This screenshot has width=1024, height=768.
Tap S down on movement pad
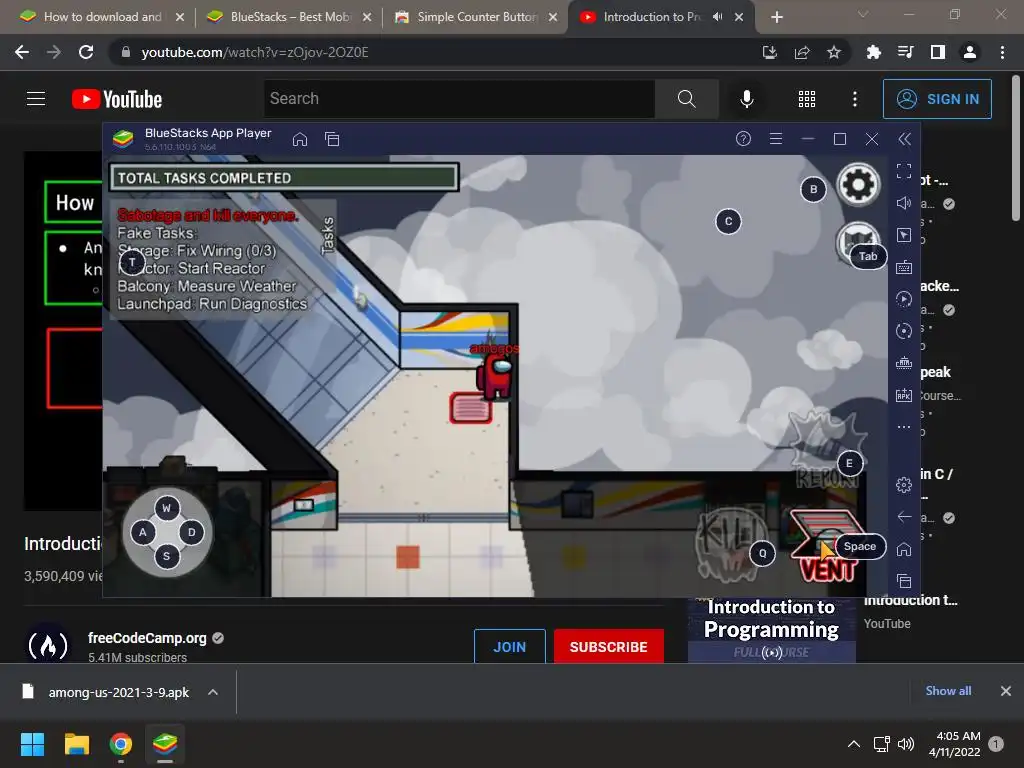click(x=167, y=556)
